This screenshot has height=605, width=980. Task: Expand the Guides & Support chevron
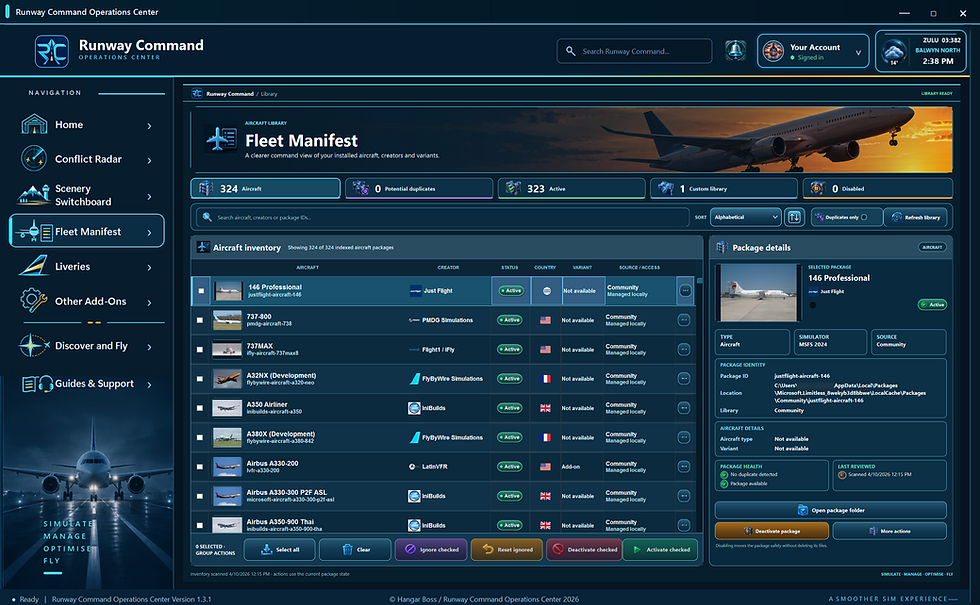pyautogui.click(x=149, y=385)
